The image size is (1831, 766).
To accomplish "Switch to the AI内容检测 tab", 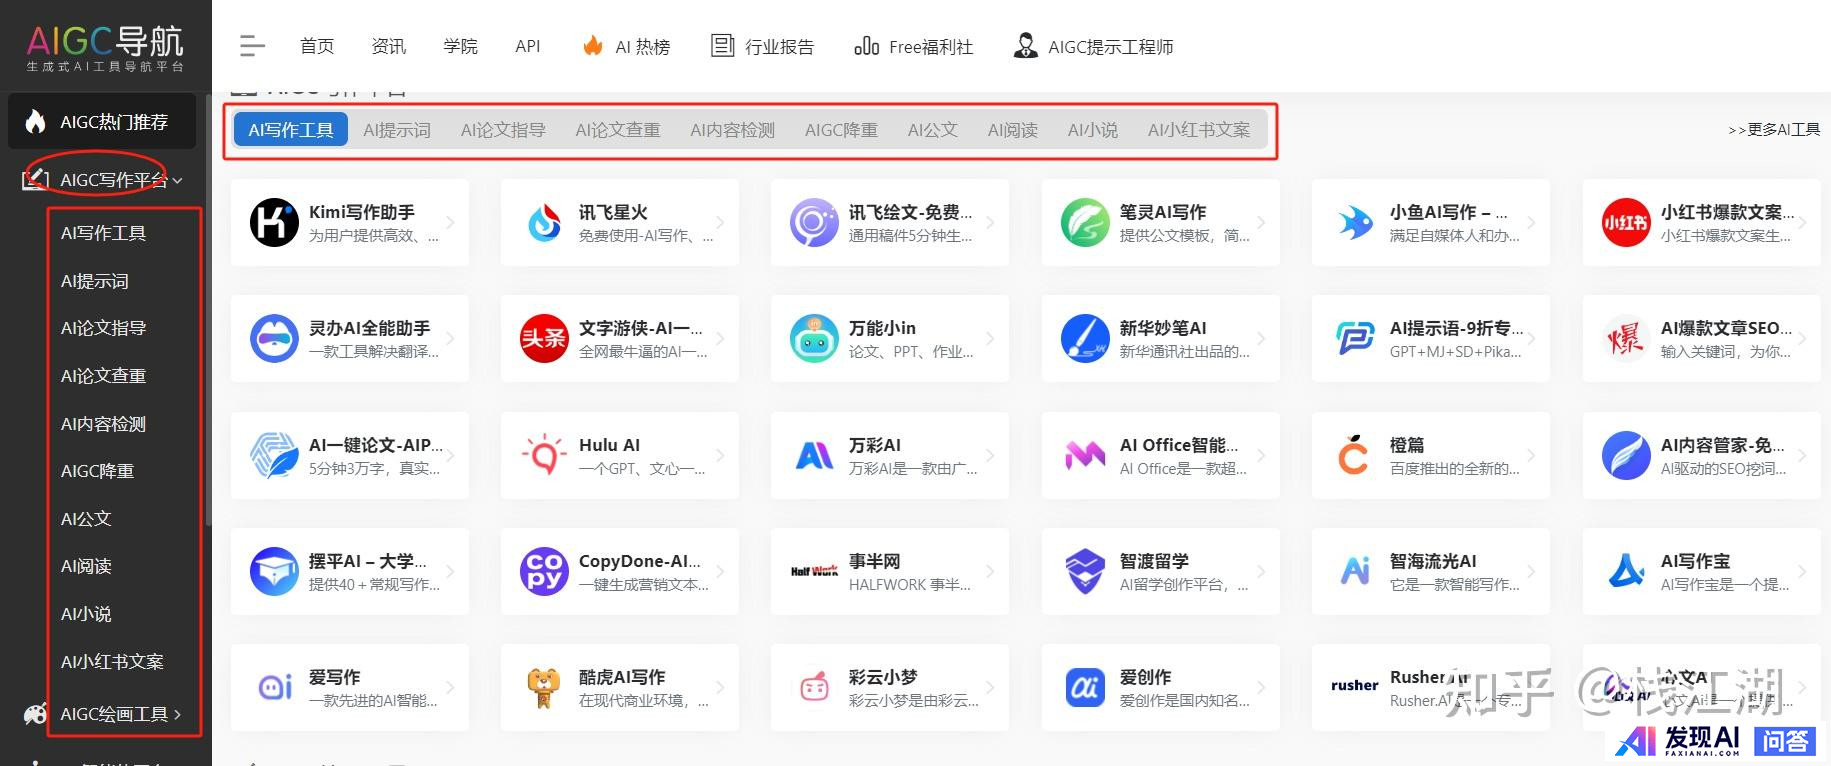I will click(733, 130).
